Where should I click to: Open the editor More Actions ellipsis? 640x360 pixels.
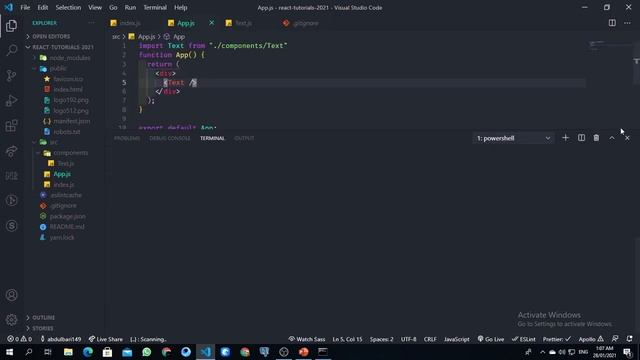tap(627, 23)
